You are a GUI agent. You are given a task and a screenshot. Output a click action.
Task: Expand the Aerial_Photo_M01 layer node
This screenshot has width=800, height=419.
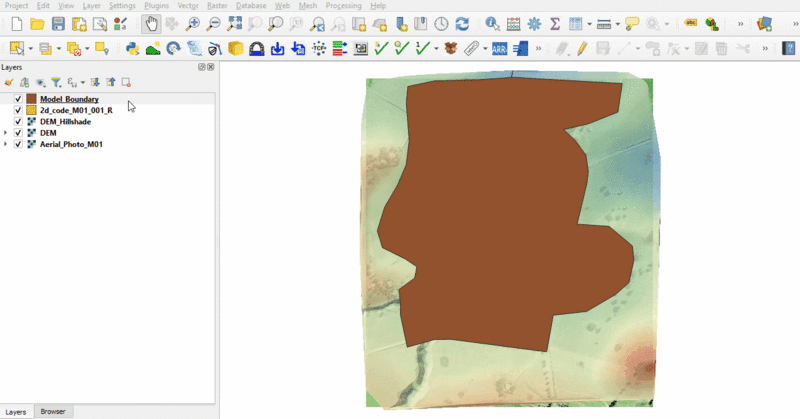pos(6,145)
